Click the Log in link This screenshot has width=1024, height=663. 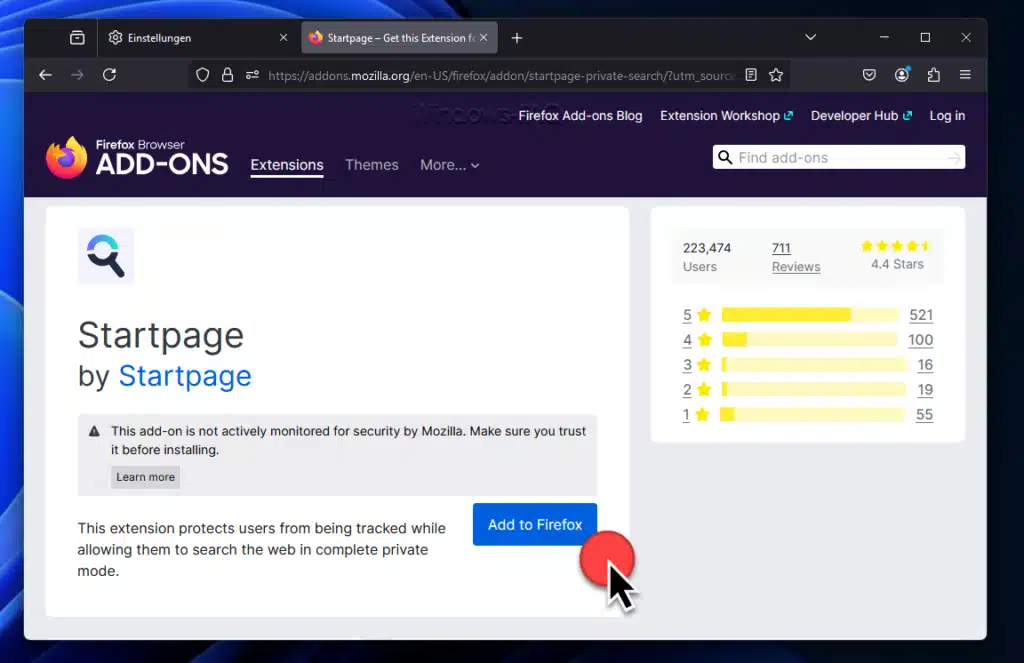click(x=947, y=116)
